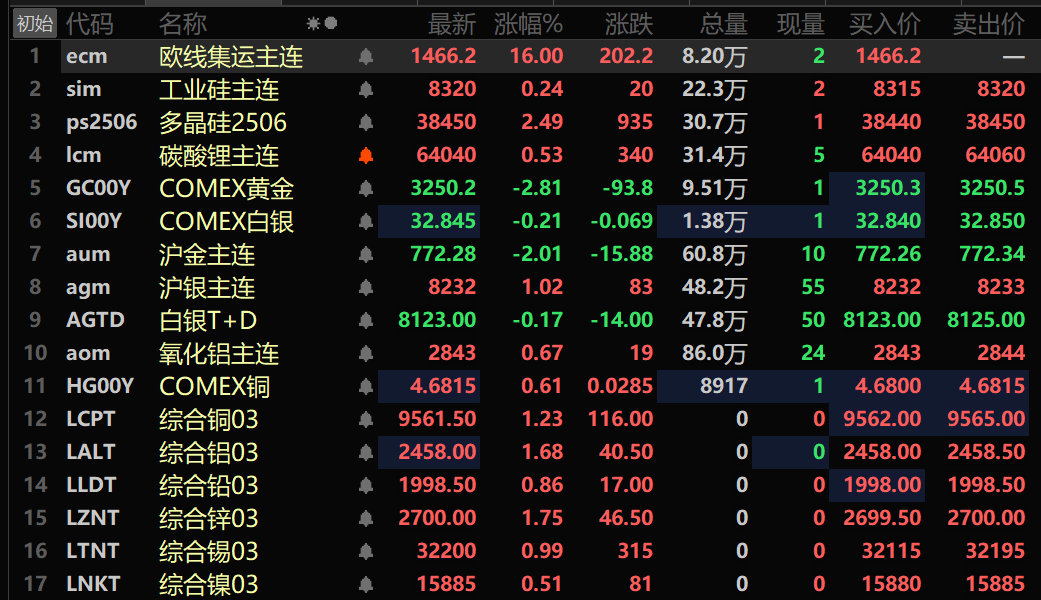Click the 初始 button in the header

(x=35, y=24)
